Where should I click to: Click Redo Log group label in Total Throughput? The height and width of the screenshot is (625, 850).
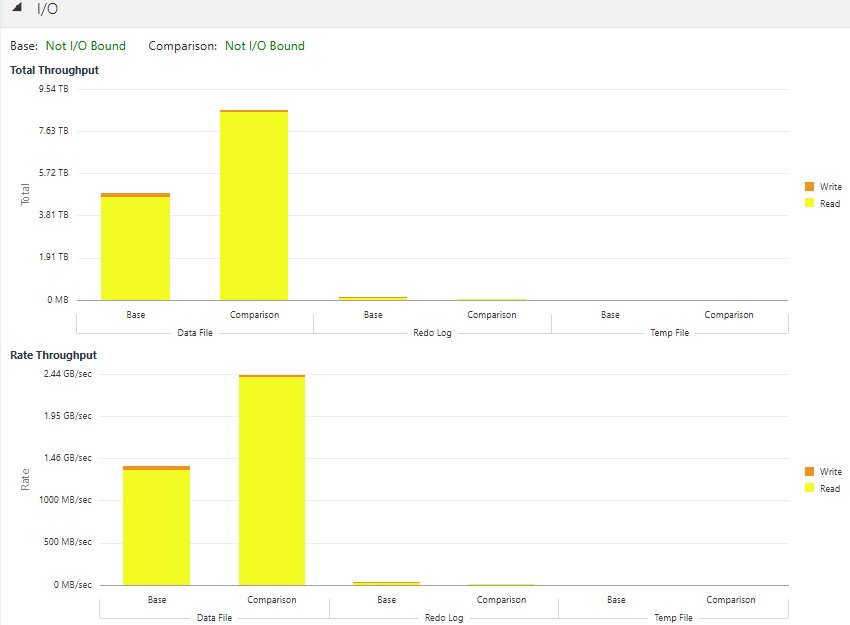pos(432,333)
